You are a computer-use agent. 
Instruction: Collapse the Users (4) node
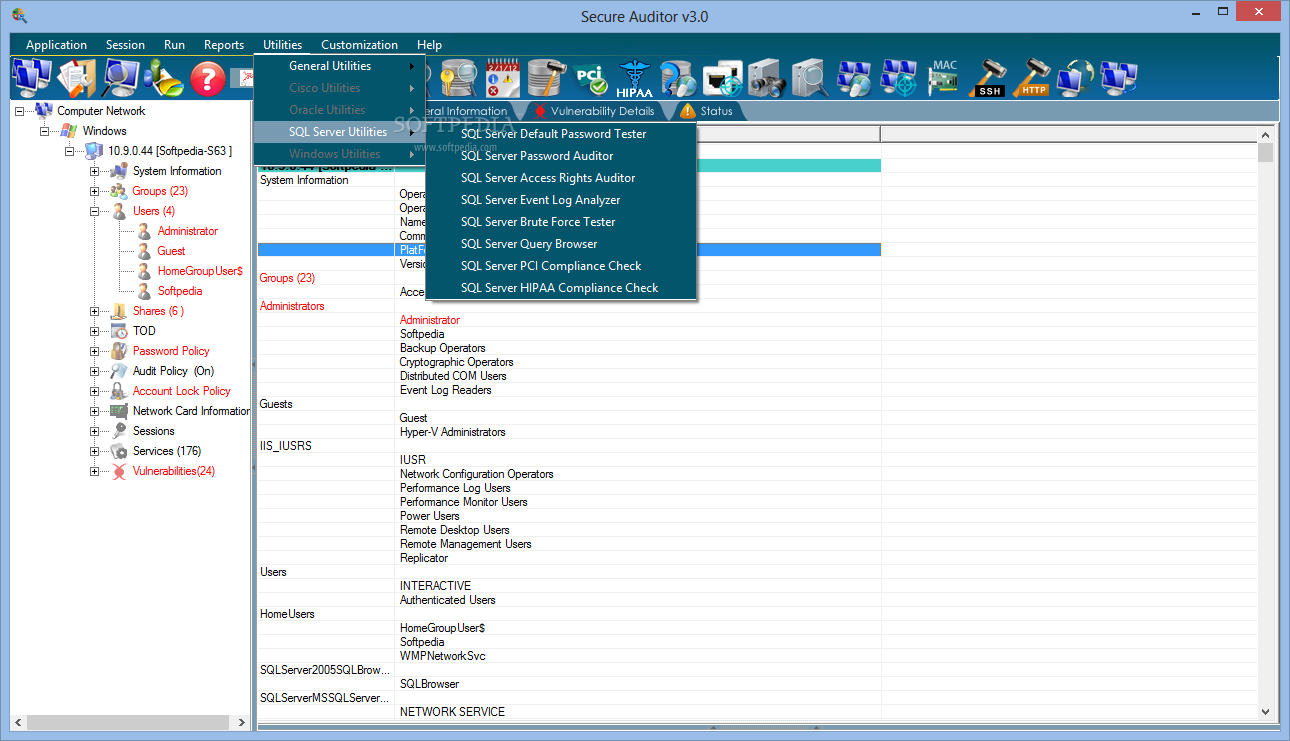pyautogui.click(x=95, y=211)
